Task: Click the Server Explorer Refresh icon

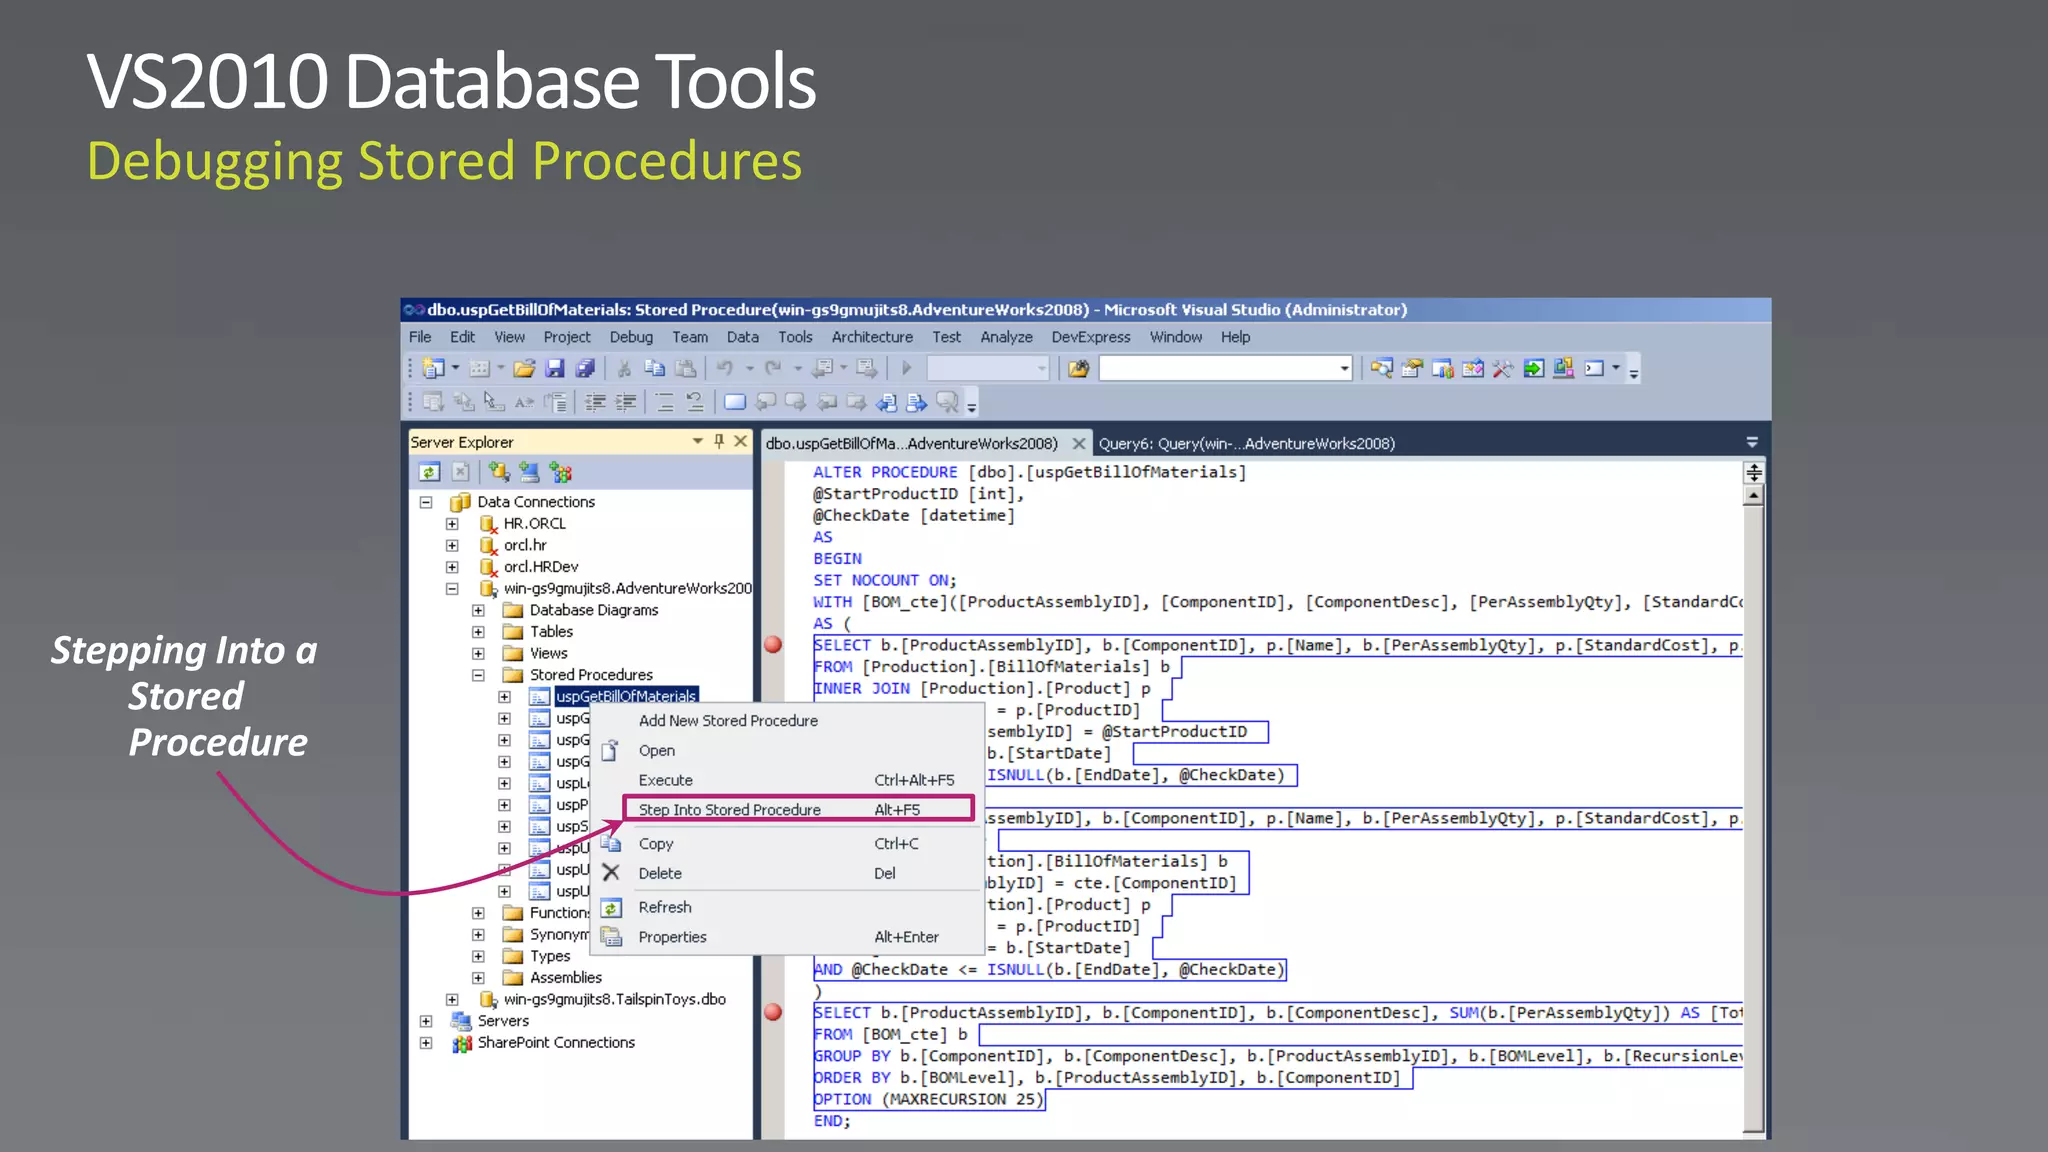Action: [x=430, y=472]
